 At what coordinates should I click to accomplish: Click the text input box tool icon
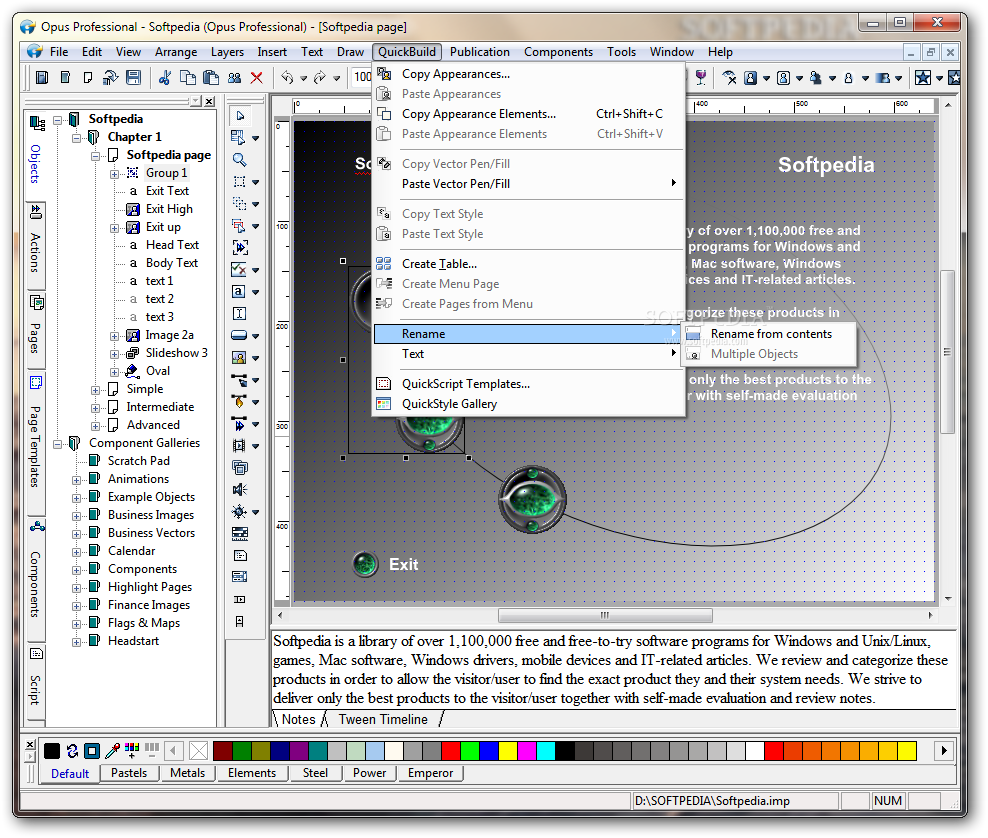(x=239, y=314)
